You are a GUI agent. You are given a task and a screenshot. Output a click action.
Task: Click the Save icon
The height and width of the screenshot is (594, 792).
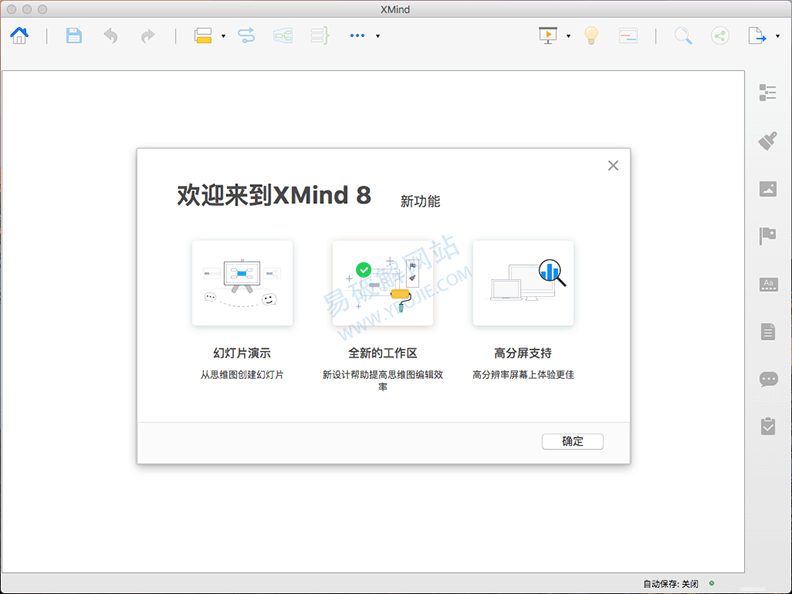(74, 36)
